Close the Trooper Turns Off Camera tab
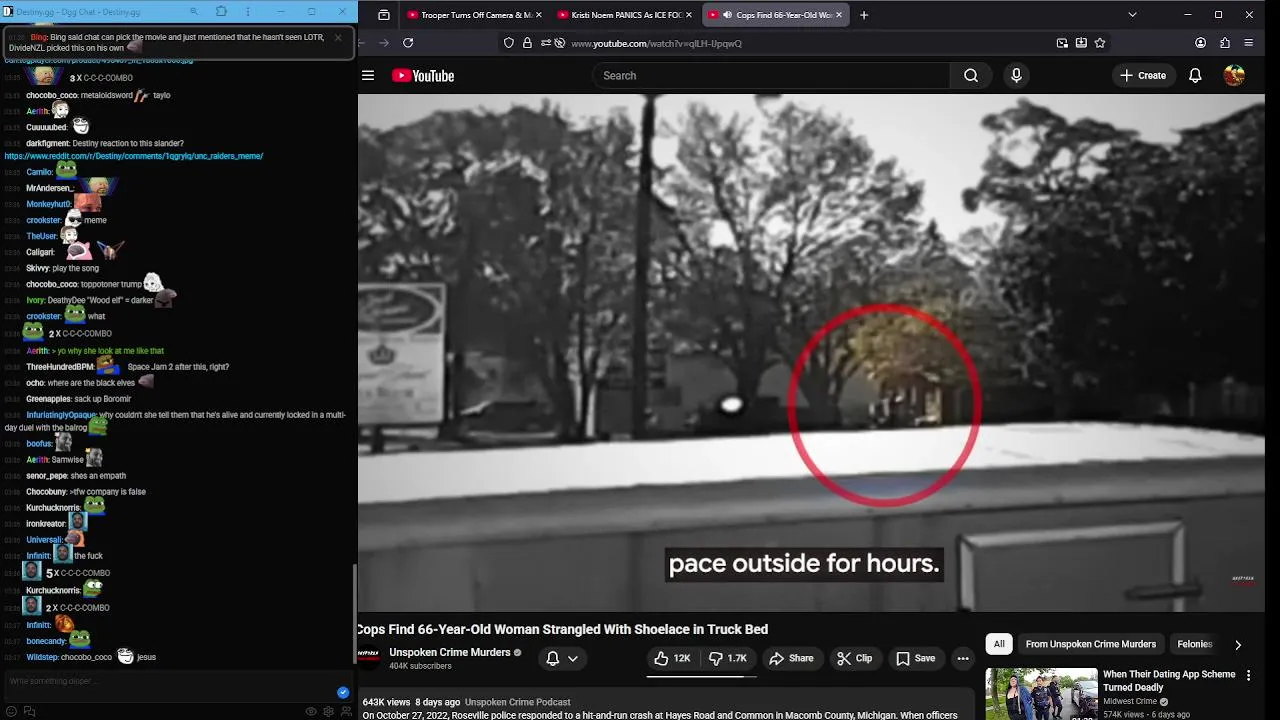Image resolution: width=1280 pixels, height=720 pixels. point(540,15)
